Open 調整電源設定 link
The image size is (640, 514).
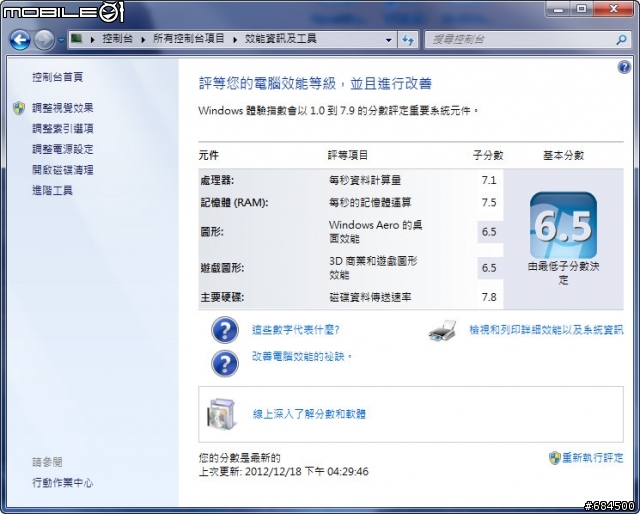click(62, 149)
